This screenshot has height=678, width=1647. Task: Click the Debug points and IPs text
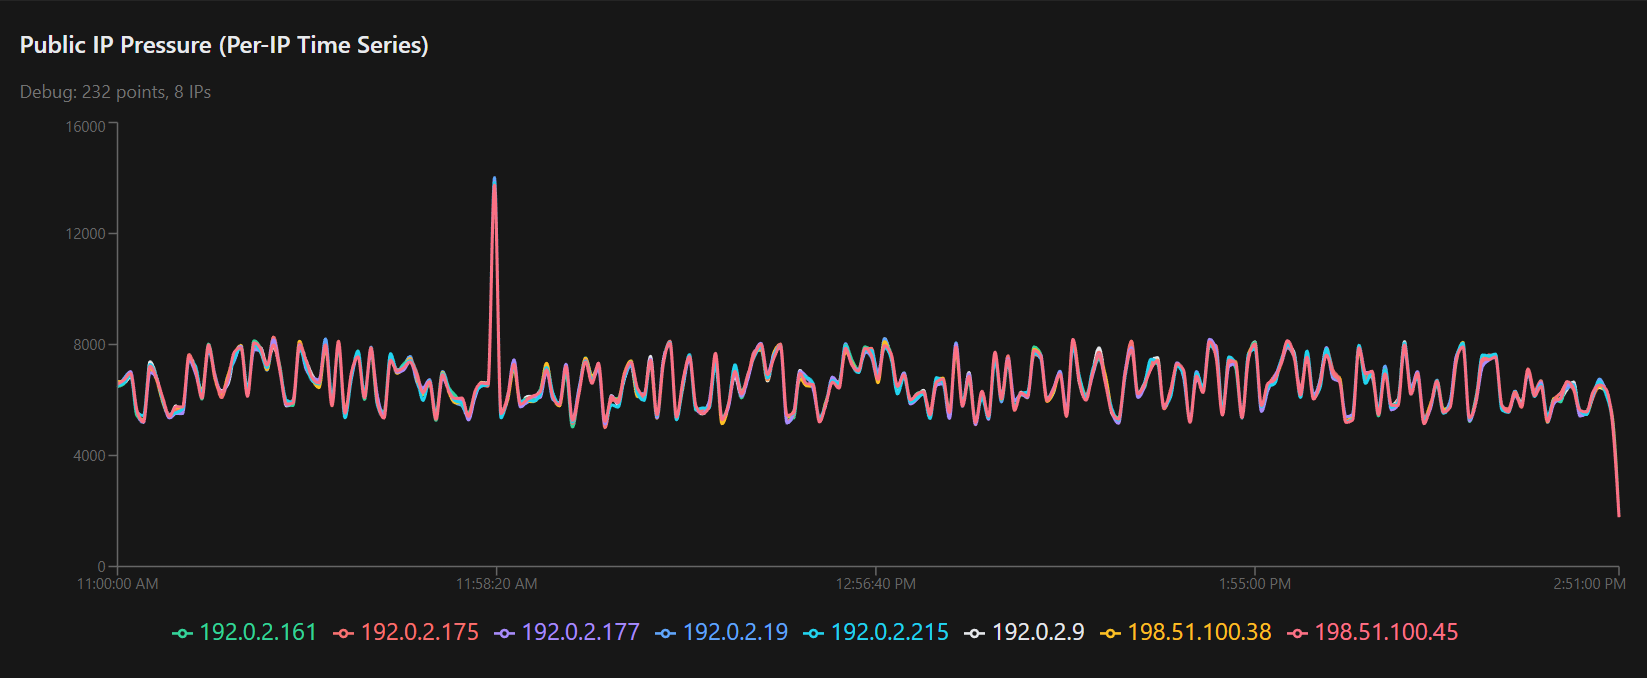(x=115, y=92)
